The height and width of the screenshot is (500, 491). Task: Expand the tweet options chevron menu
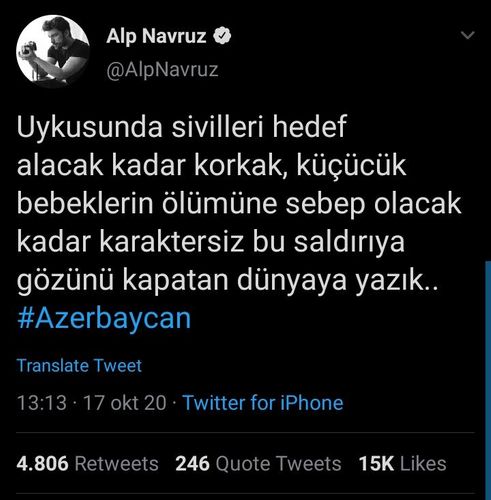tap(467, 35)
